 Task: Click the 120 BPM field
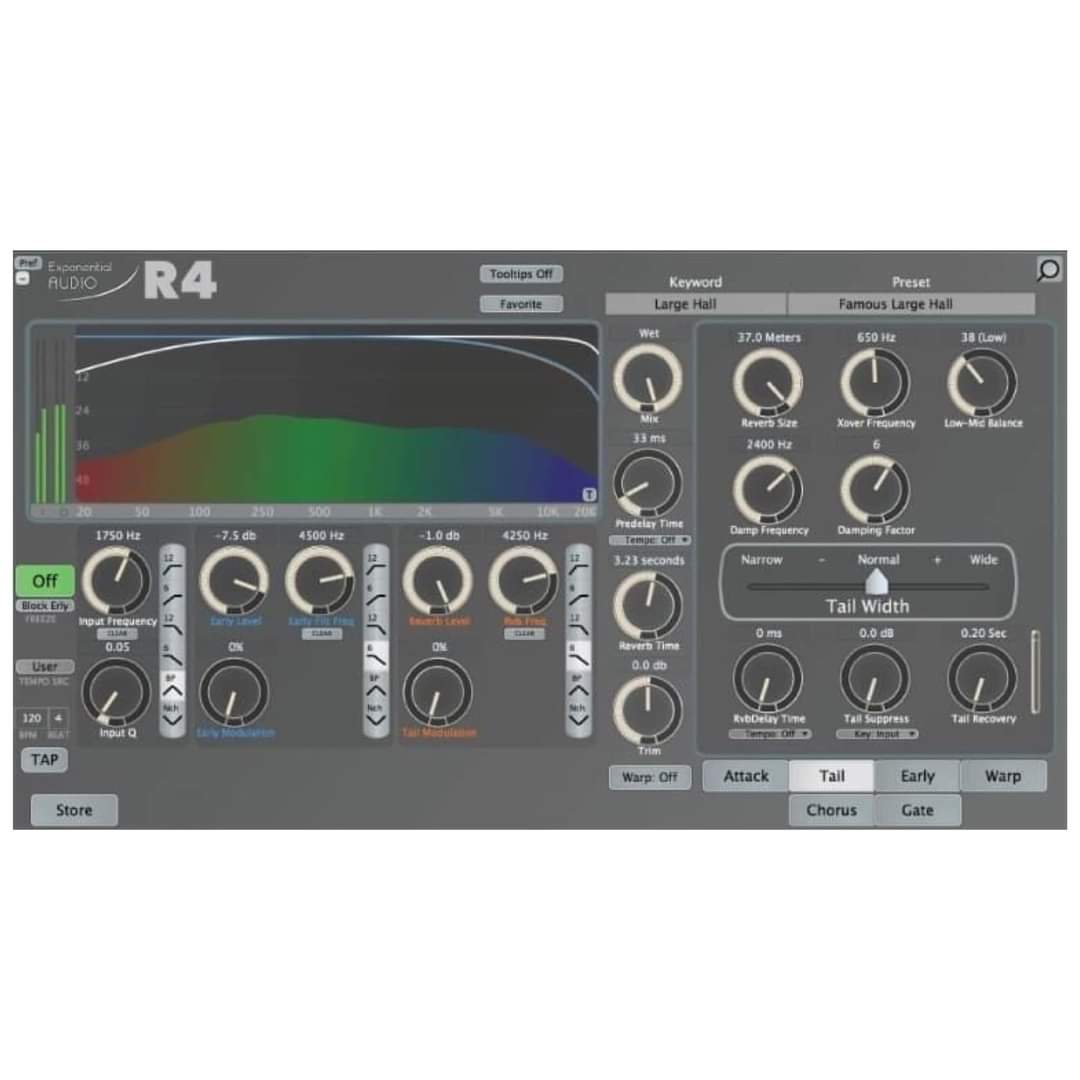[x=32, y=718]
